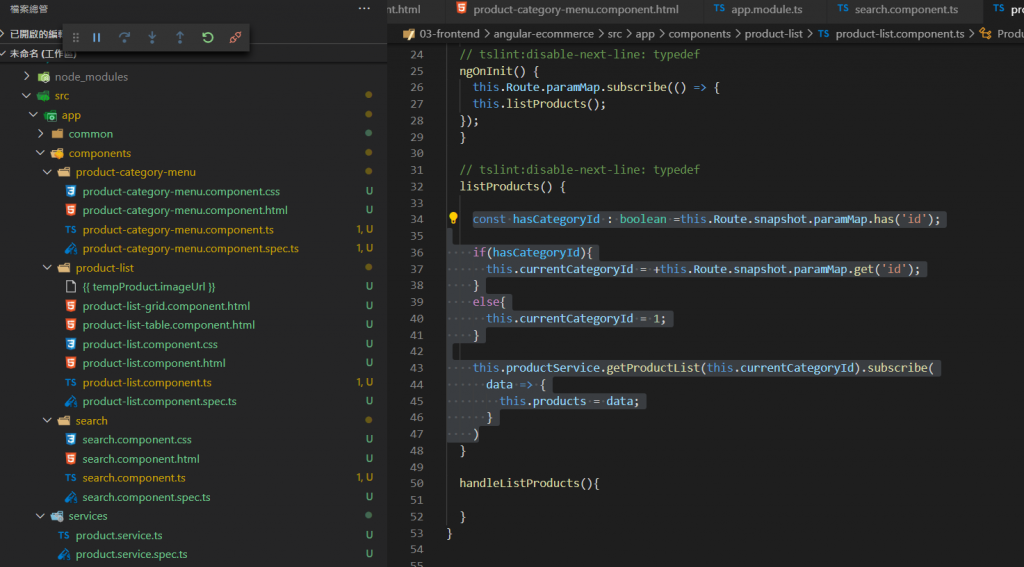Click the Step Into debug icon
Screen dimensions: 1024x567
(x=152, y=38)
